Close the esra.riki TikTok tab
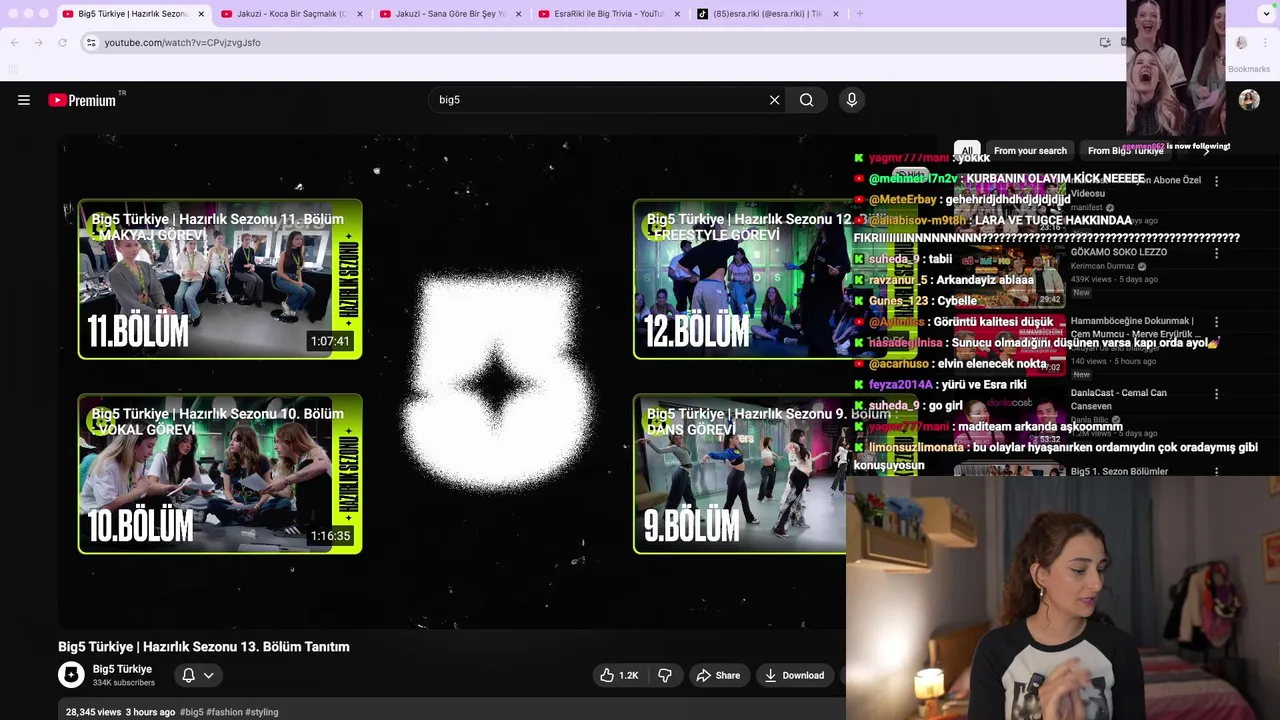1280x720 pixels. click(836, 14)
